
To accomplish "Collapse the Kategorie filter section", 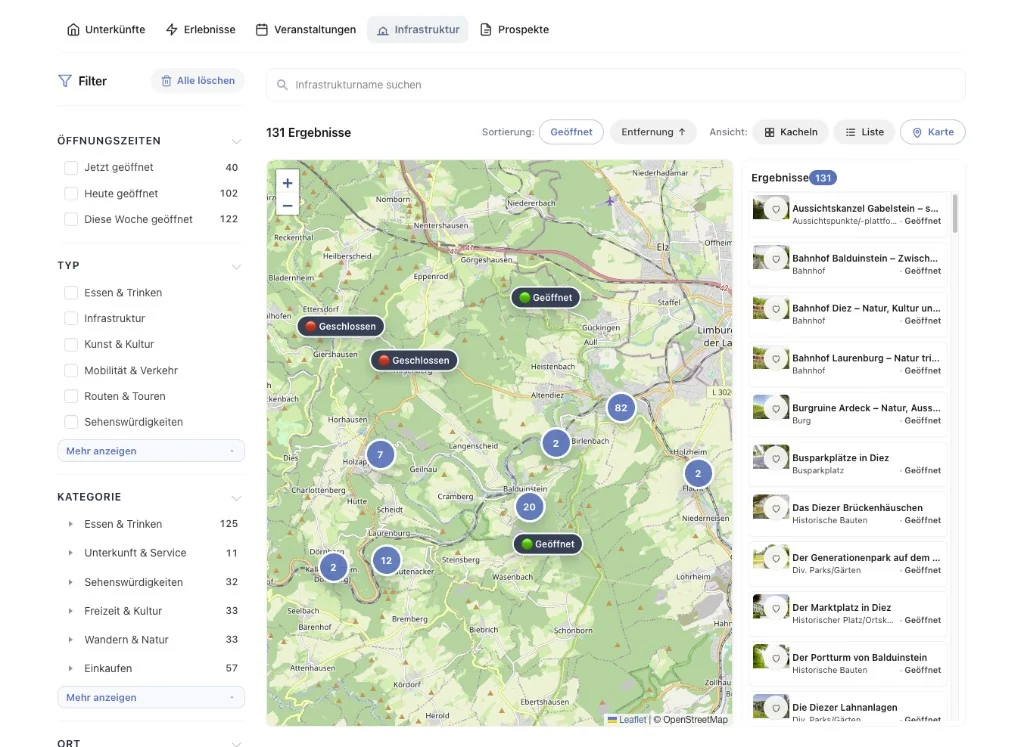I will click(x=236, y=498).
